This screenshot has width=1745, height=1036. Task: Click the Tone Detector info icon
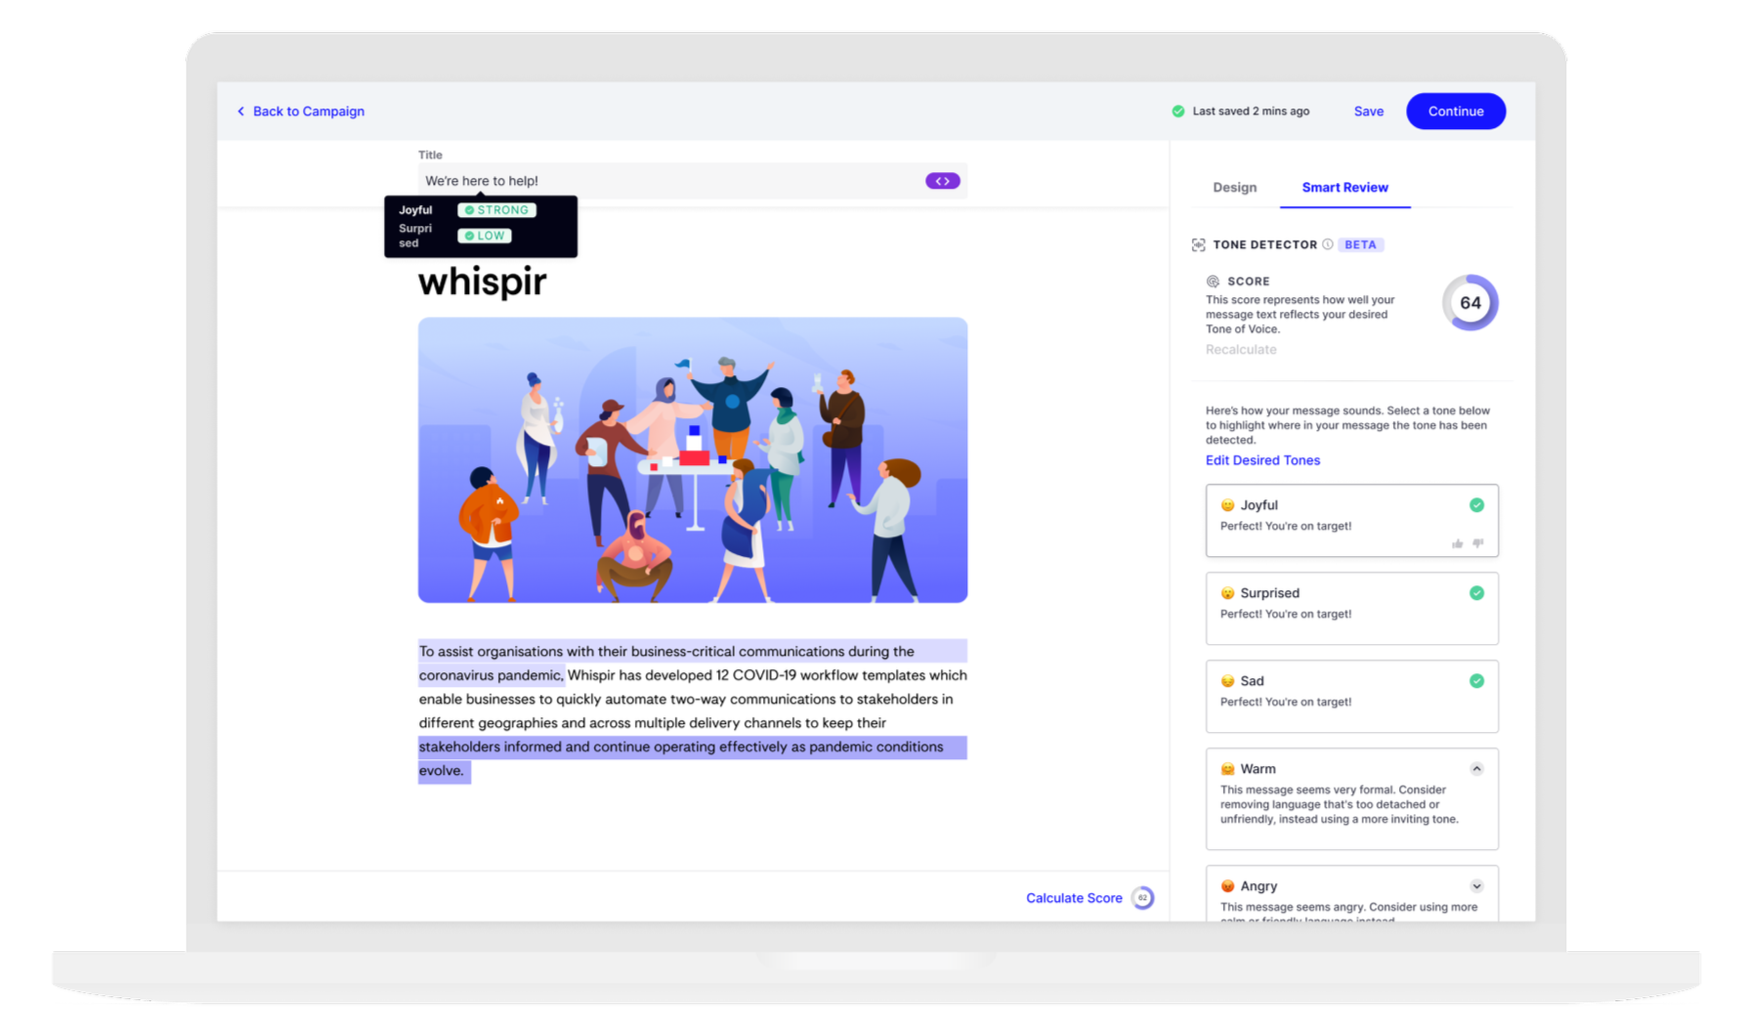click(x=1327, y=244)
